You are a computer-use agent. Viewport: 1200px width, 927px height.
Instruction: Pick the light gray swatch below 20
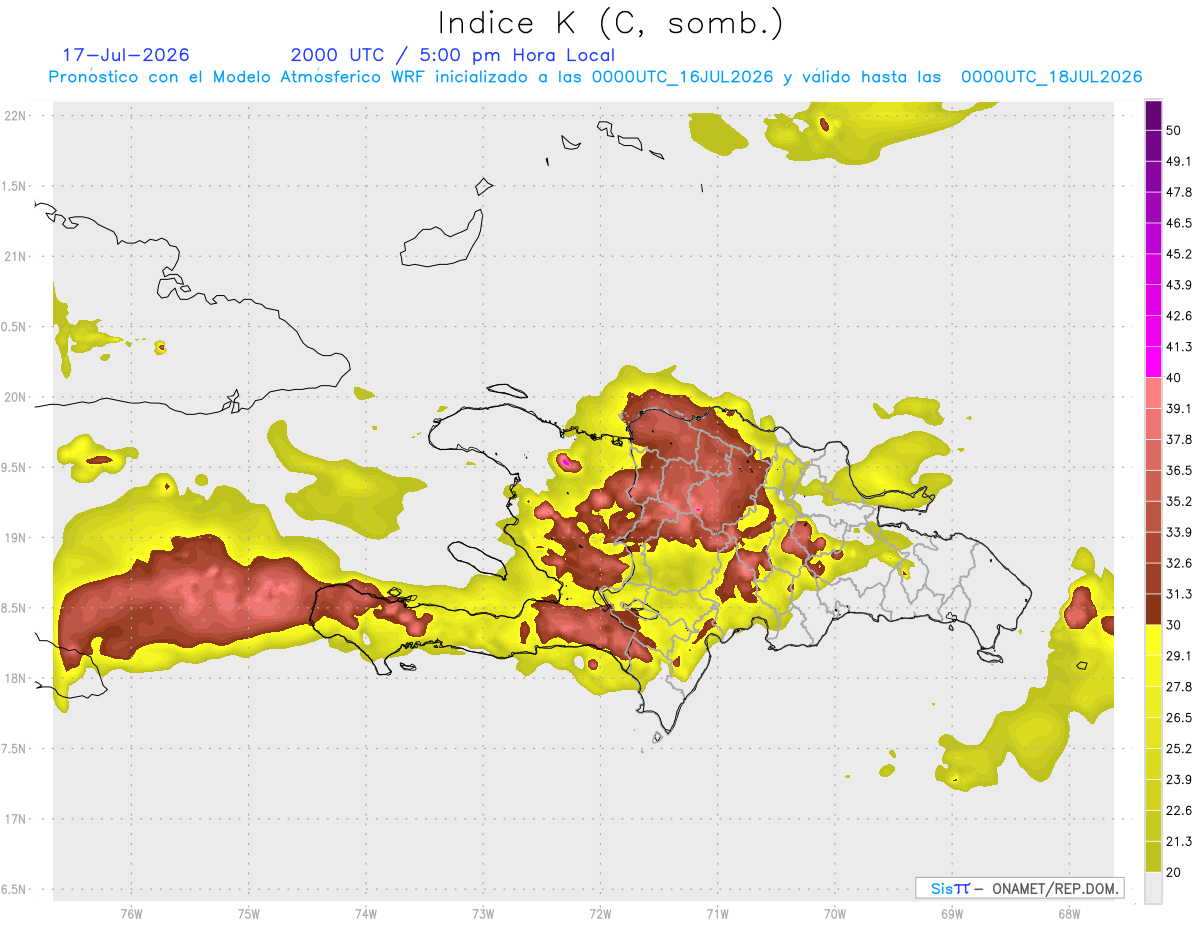[1153, 887]
